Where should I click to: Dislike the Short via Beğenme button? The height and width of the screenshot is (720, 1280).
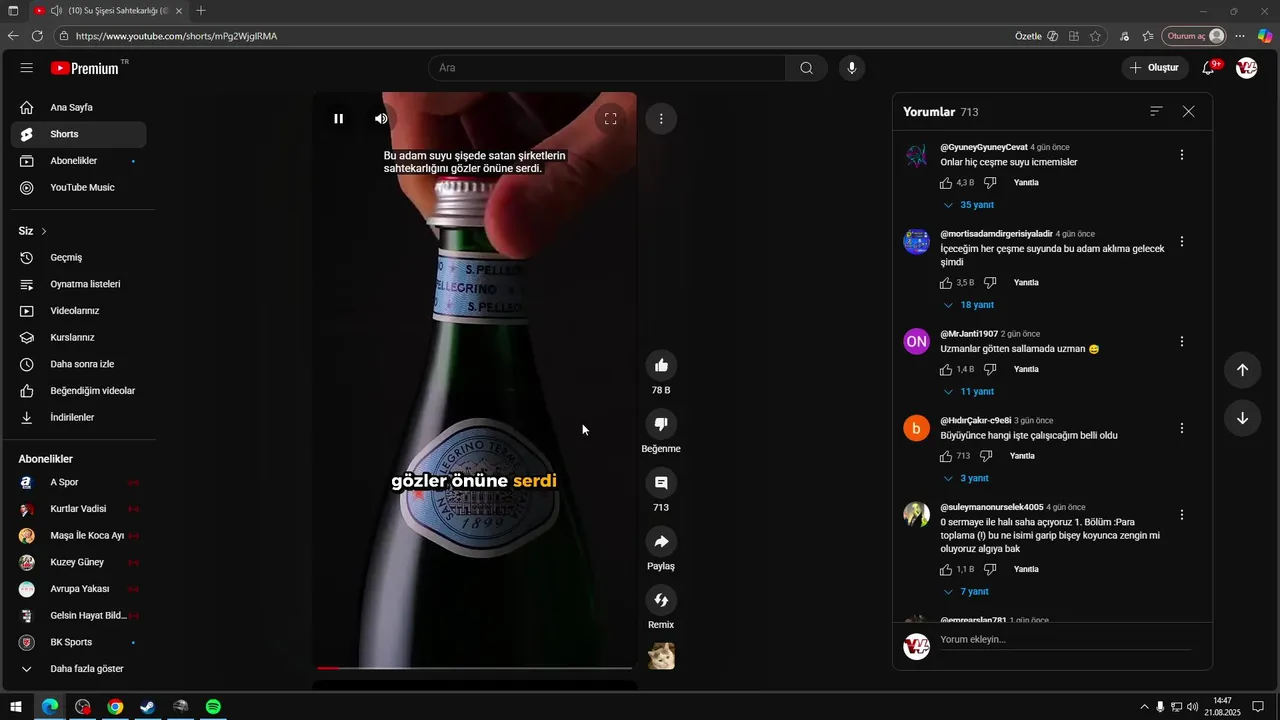(x=661, y=424)
